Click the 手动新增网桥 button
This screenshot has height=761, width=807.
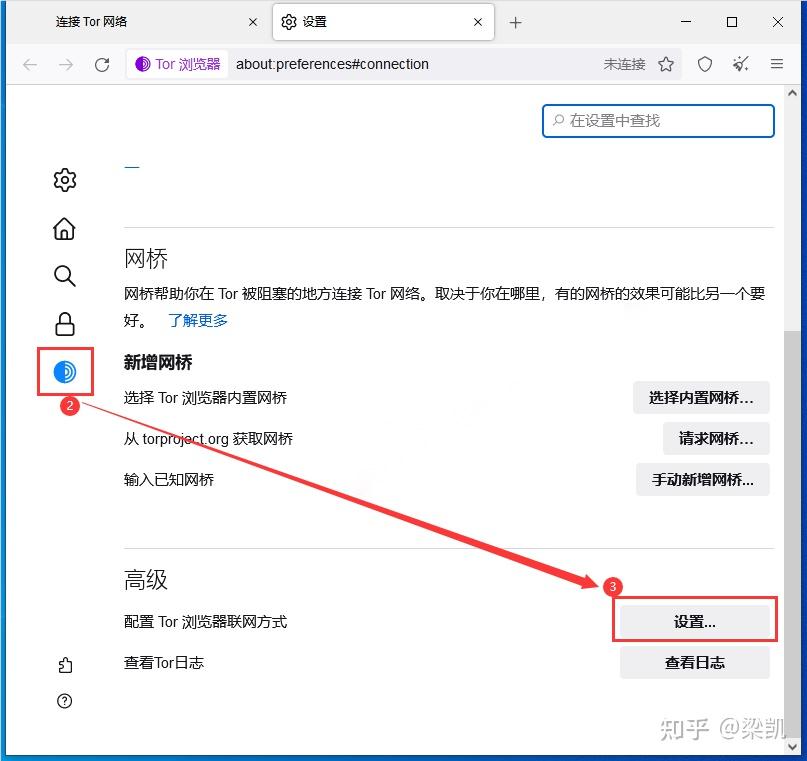click(703, 479)
